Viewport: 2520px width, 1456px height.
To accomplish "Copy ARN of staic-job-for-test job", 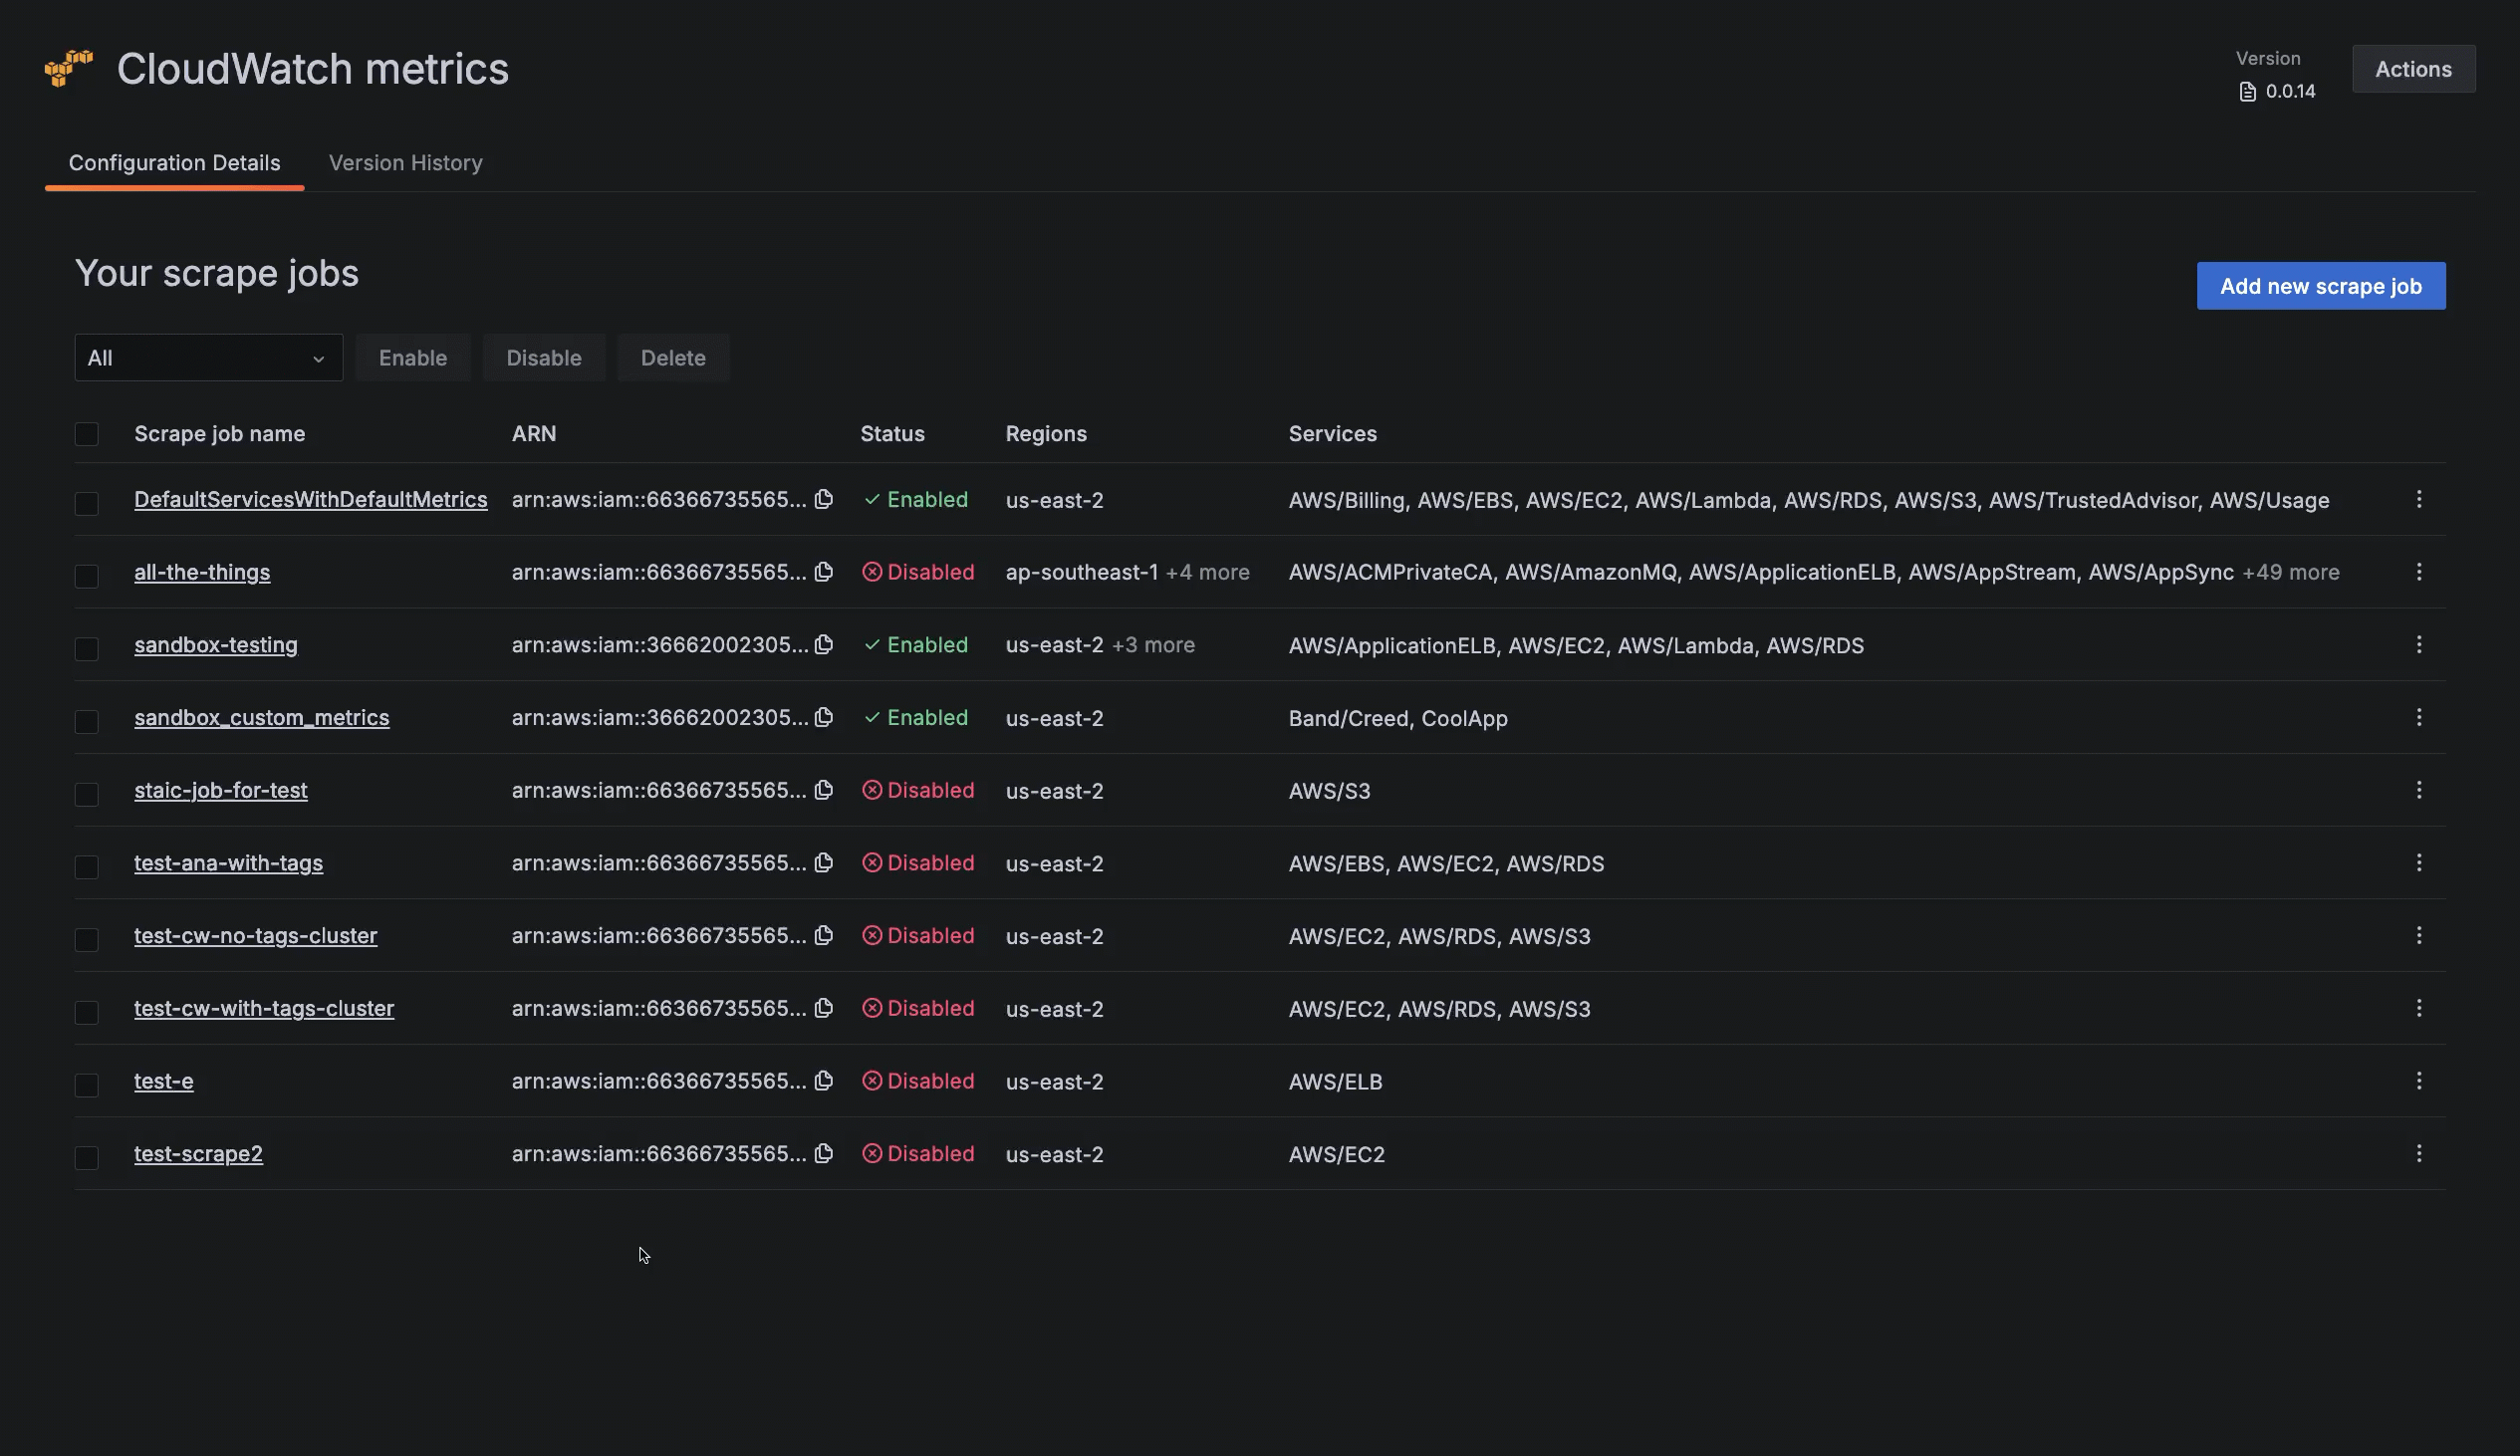I will [x=823, y=790].
